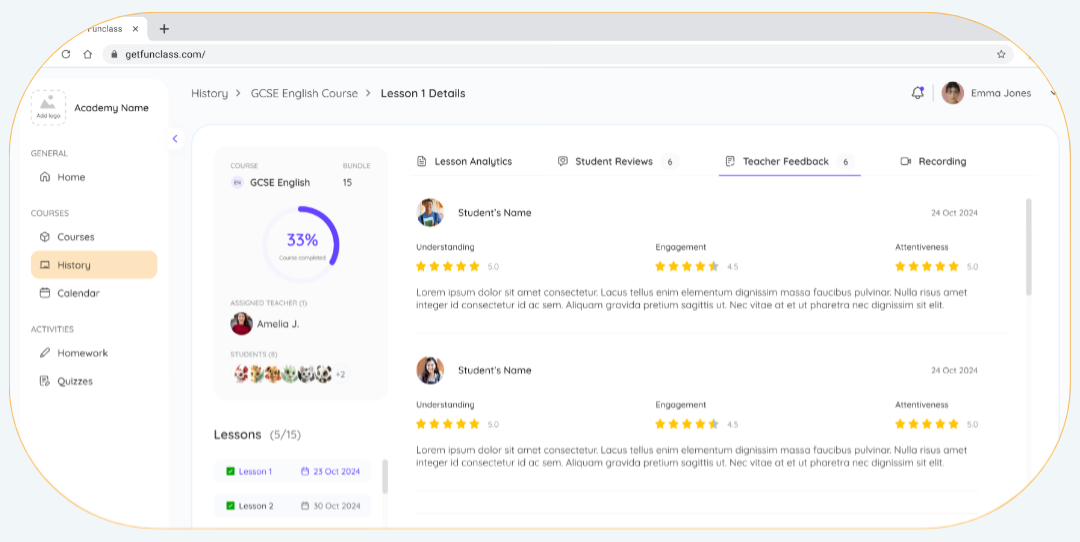Open a new browser tab

click(x=164, y=29)
